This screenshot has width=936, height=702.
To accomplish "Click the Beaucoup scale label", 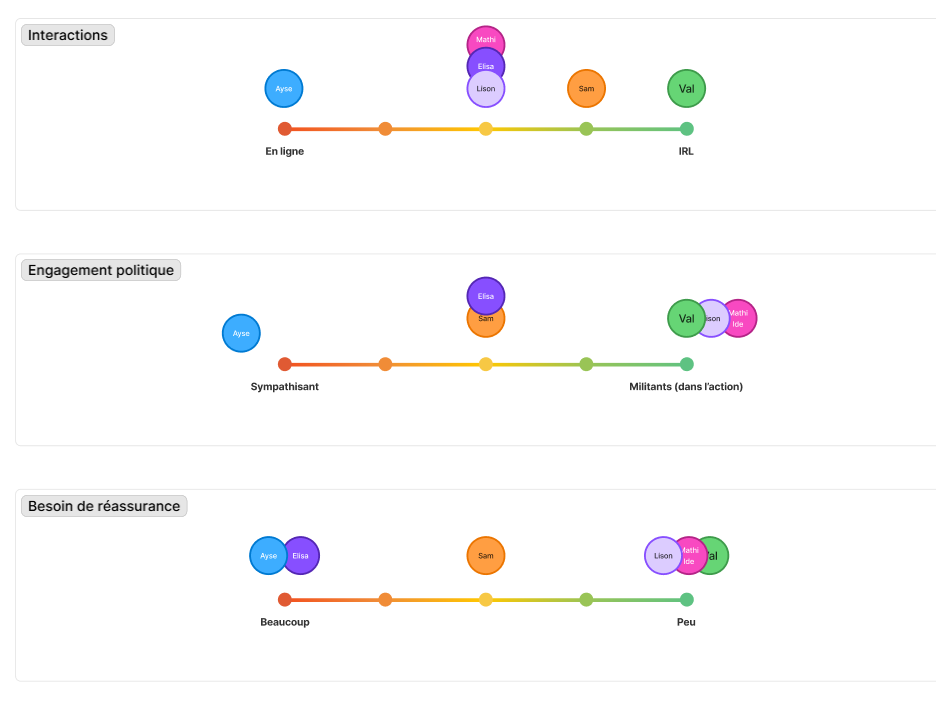I will [285, 622].
